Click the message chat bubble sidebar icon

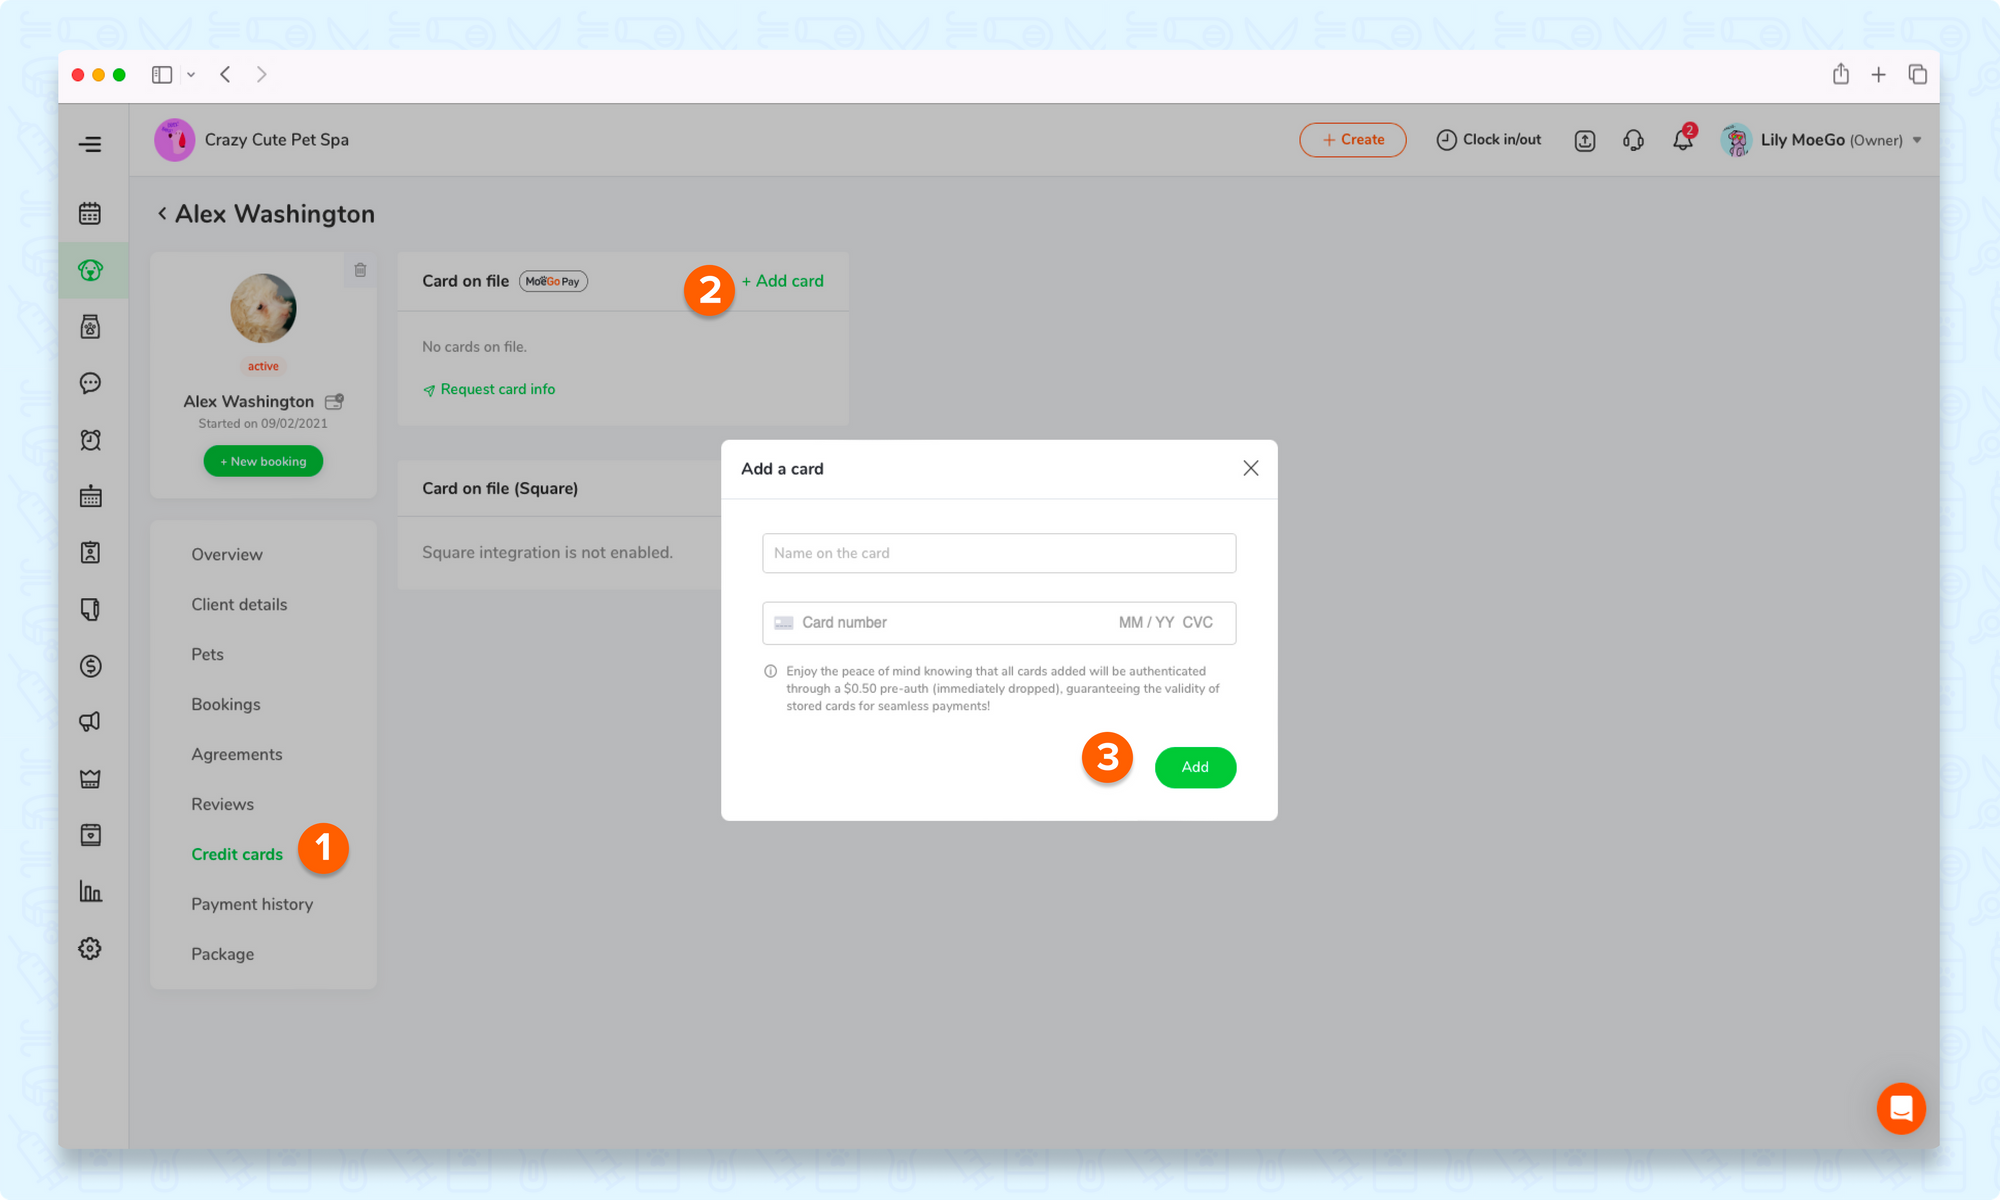click(90, 383)
